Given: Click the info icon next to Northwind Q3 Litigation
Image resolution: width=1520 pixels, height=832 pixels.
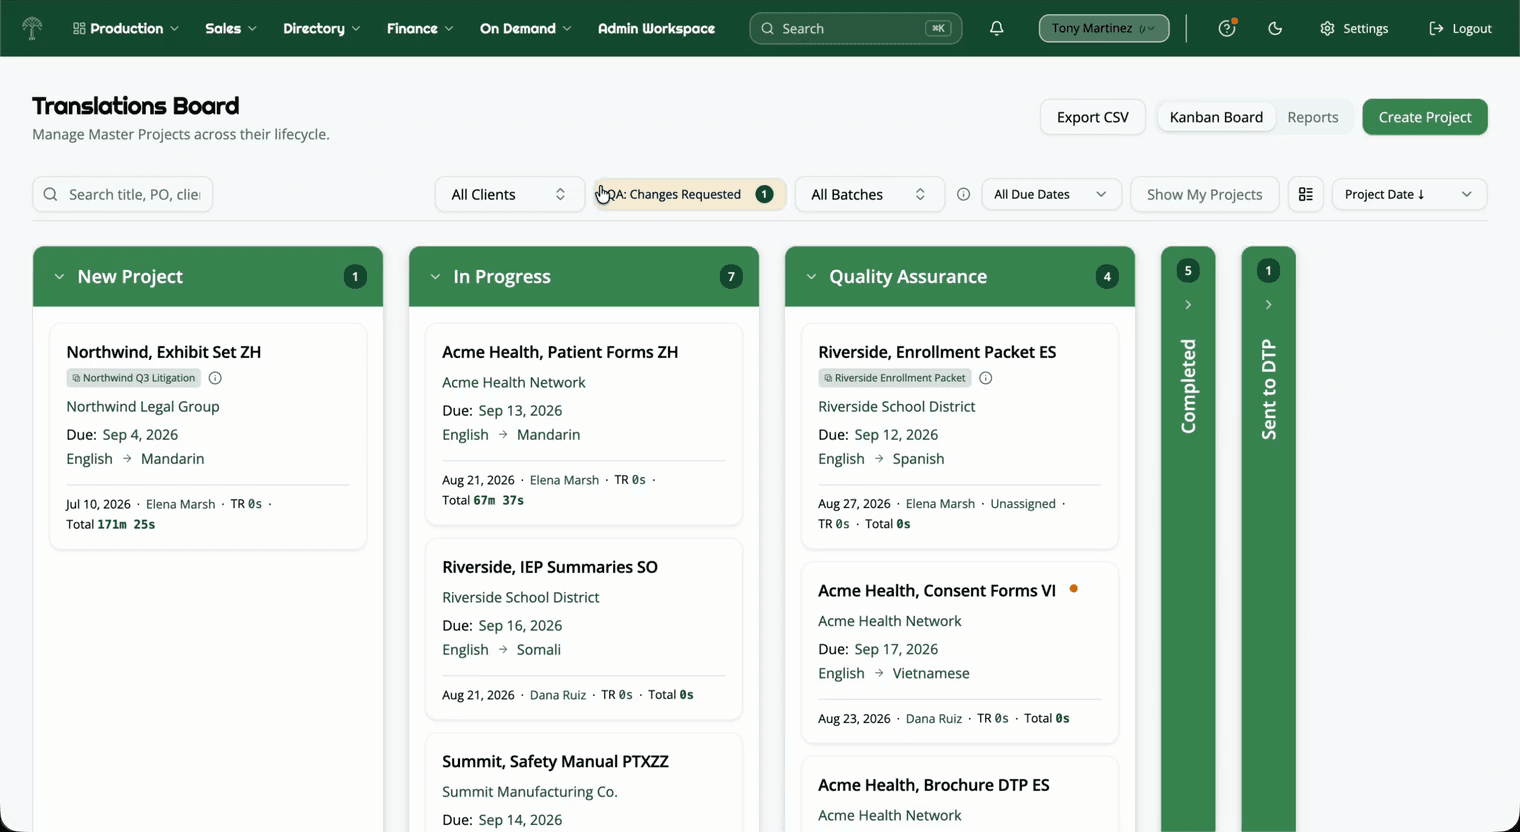Looking at the screenshot, I should [215, 378].
